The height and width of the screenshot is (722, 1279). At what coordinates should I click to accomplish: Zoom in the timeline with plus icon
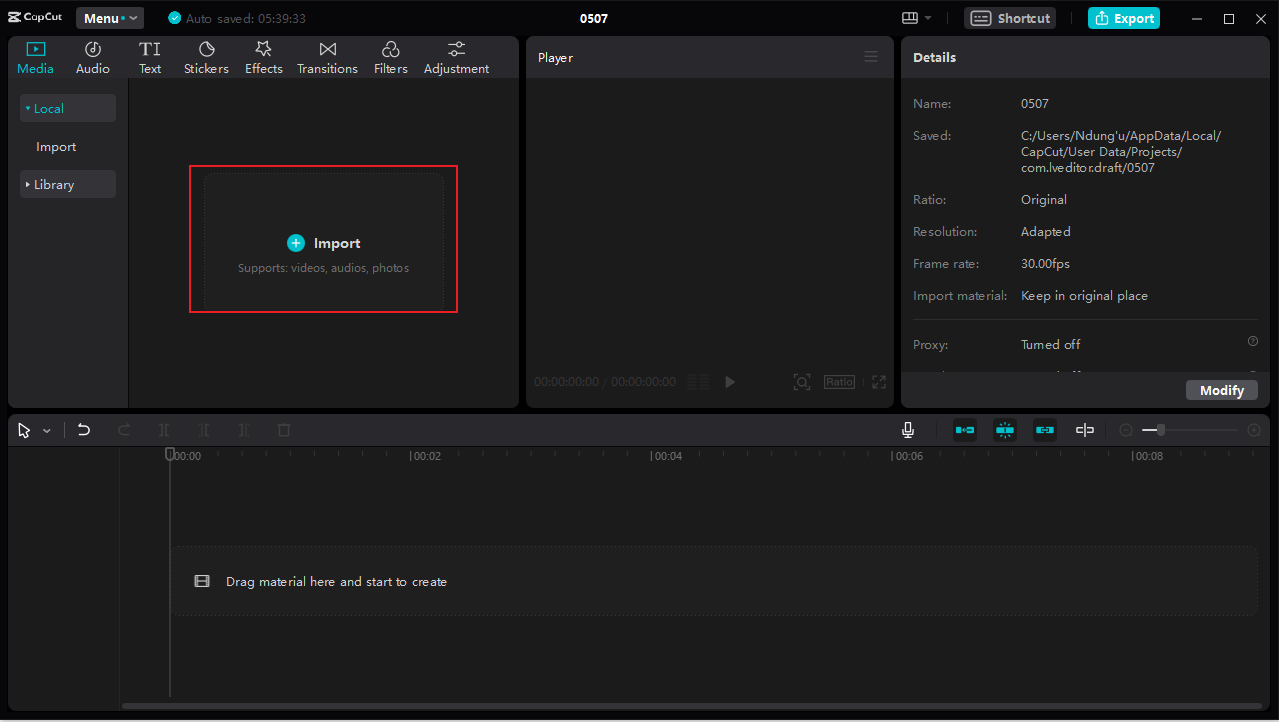pos(1254,430)
